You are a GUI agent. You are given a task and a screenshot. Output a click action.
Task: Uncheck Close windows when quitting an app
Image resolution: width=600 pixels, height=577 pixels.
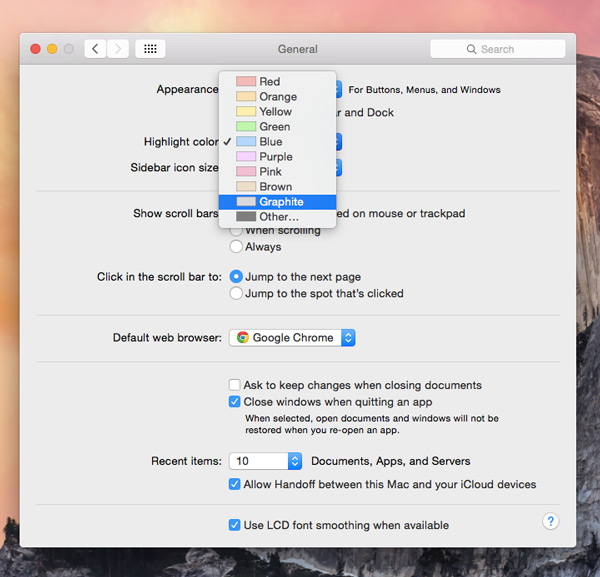[x=235, y=401]
